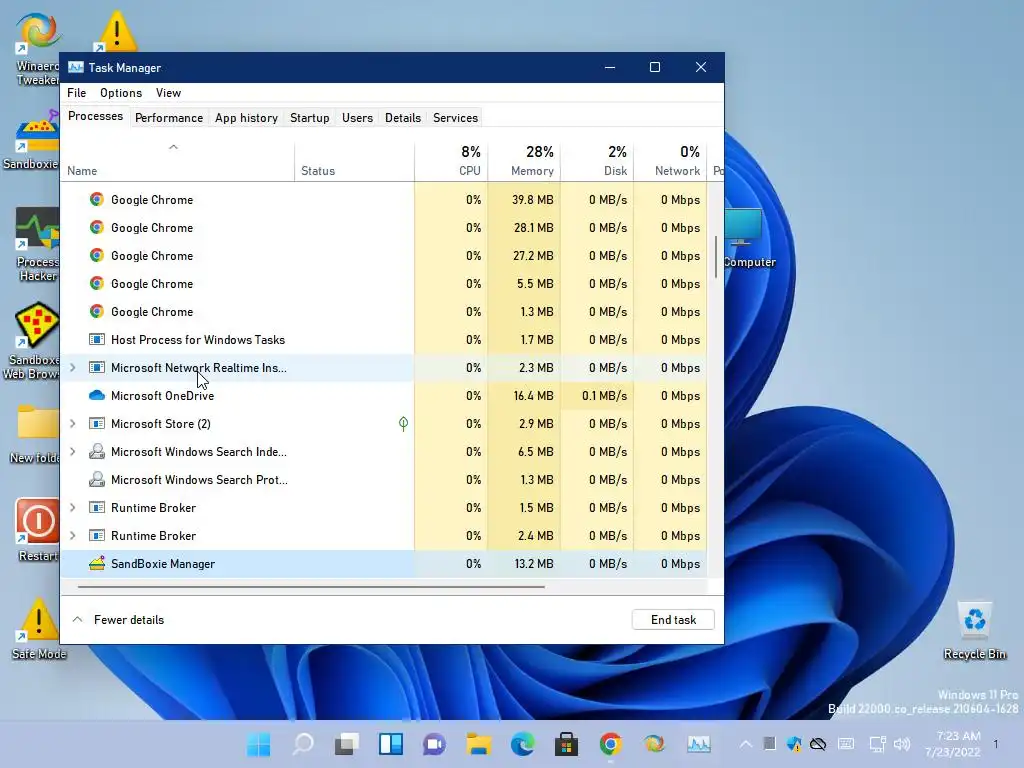Switch to Task Manager taskbar icon
The image size is (1024, 768).
pyautogui.click(x=699, y=744)
